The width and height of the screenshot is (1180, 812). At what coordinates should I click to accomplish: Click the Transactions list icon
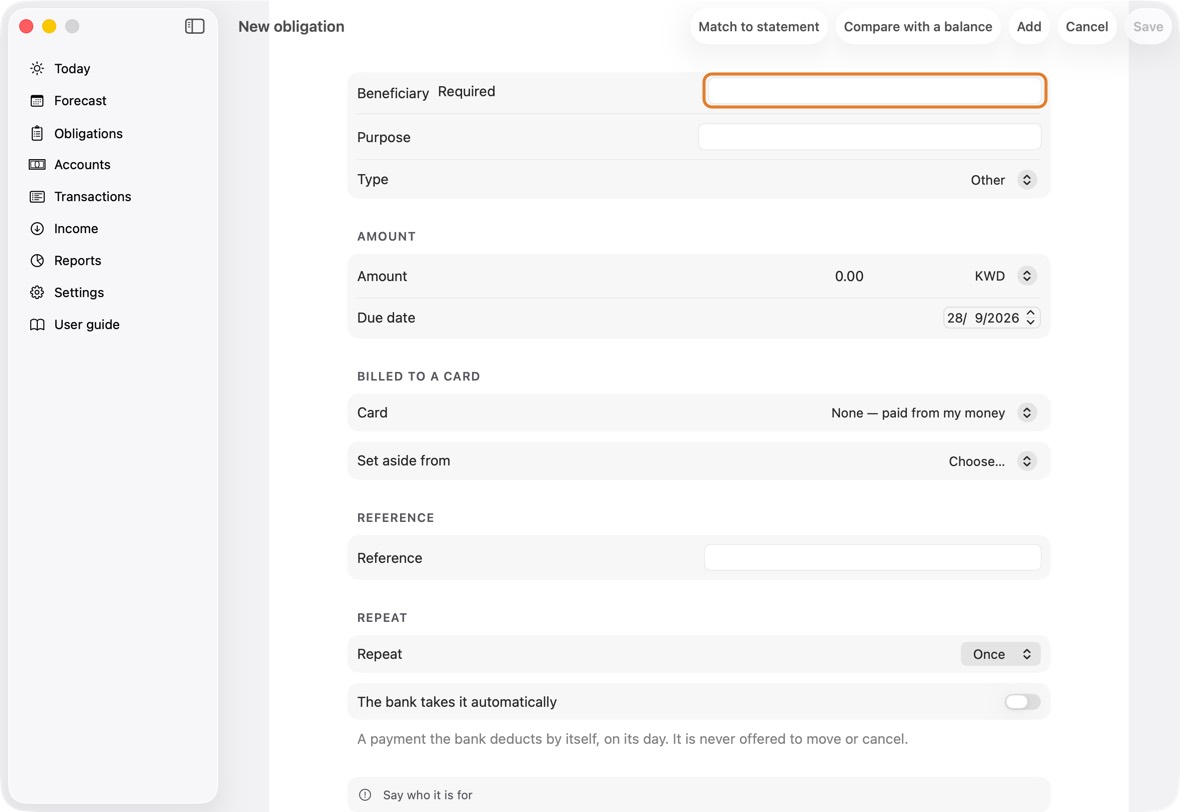tap(37, 196)
